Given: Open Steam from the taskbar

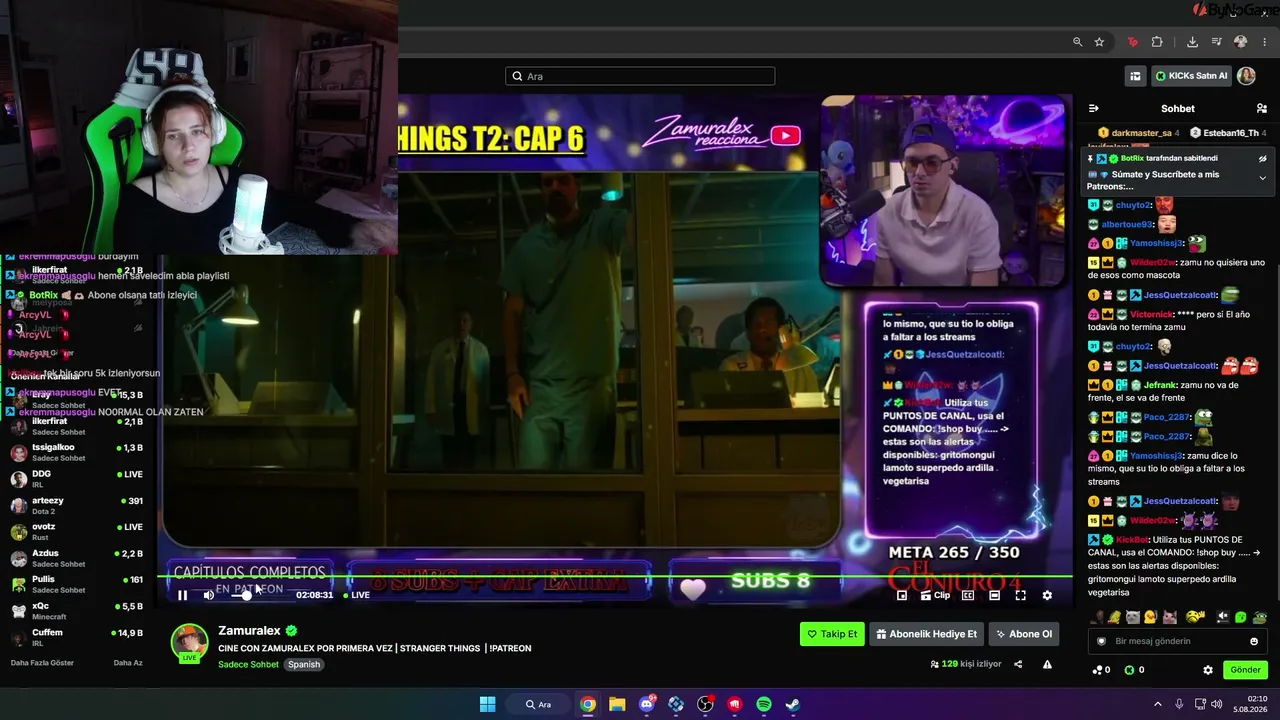Looking at the screenshot, I should pyautogui.click(x=792, y=704).
